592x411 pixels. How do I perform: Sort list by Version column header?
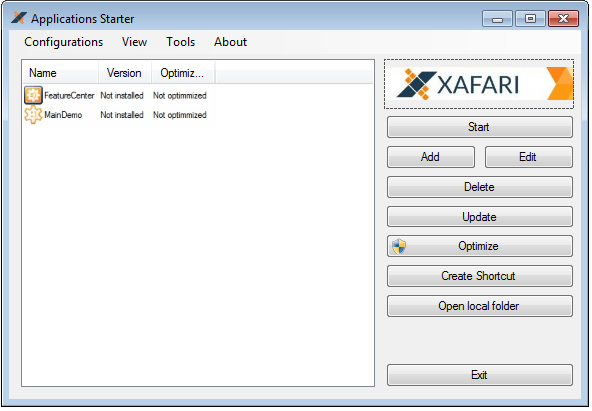click(x=125, y=73)
